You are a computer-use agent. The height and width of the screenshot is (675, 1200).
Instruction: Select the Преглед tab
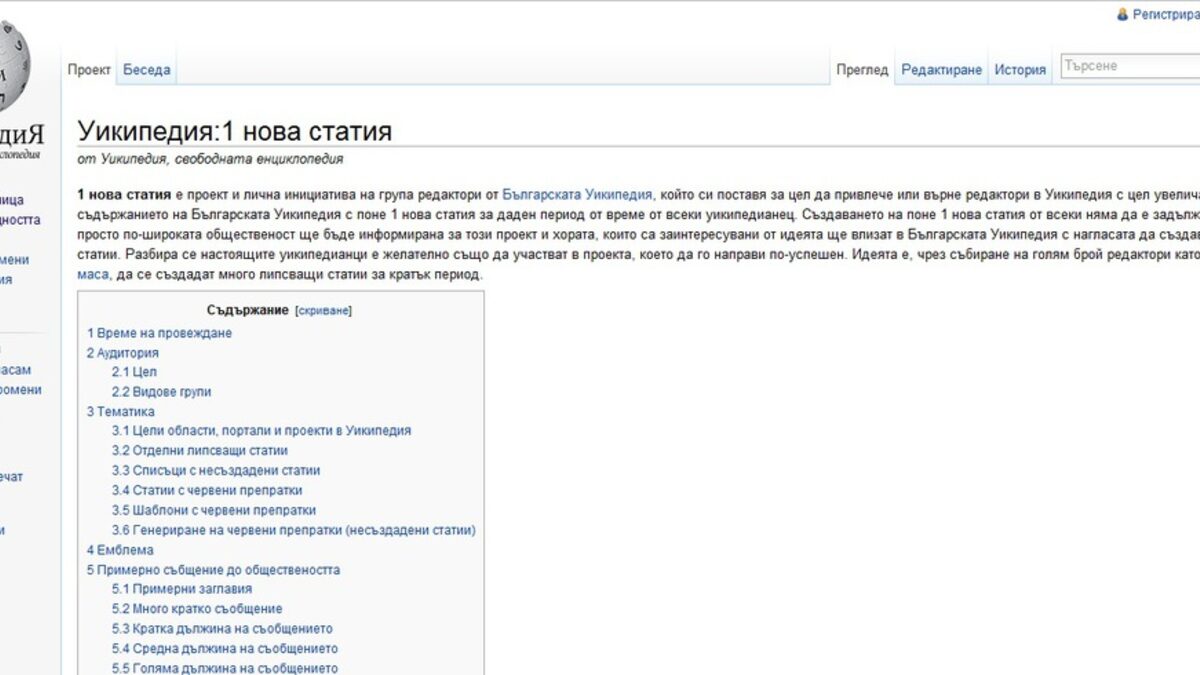(x=862, y=70)
